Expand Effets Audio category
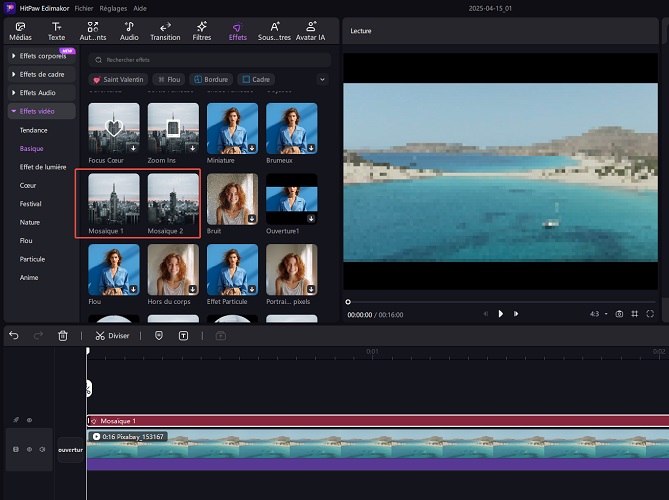 point(41,93)
